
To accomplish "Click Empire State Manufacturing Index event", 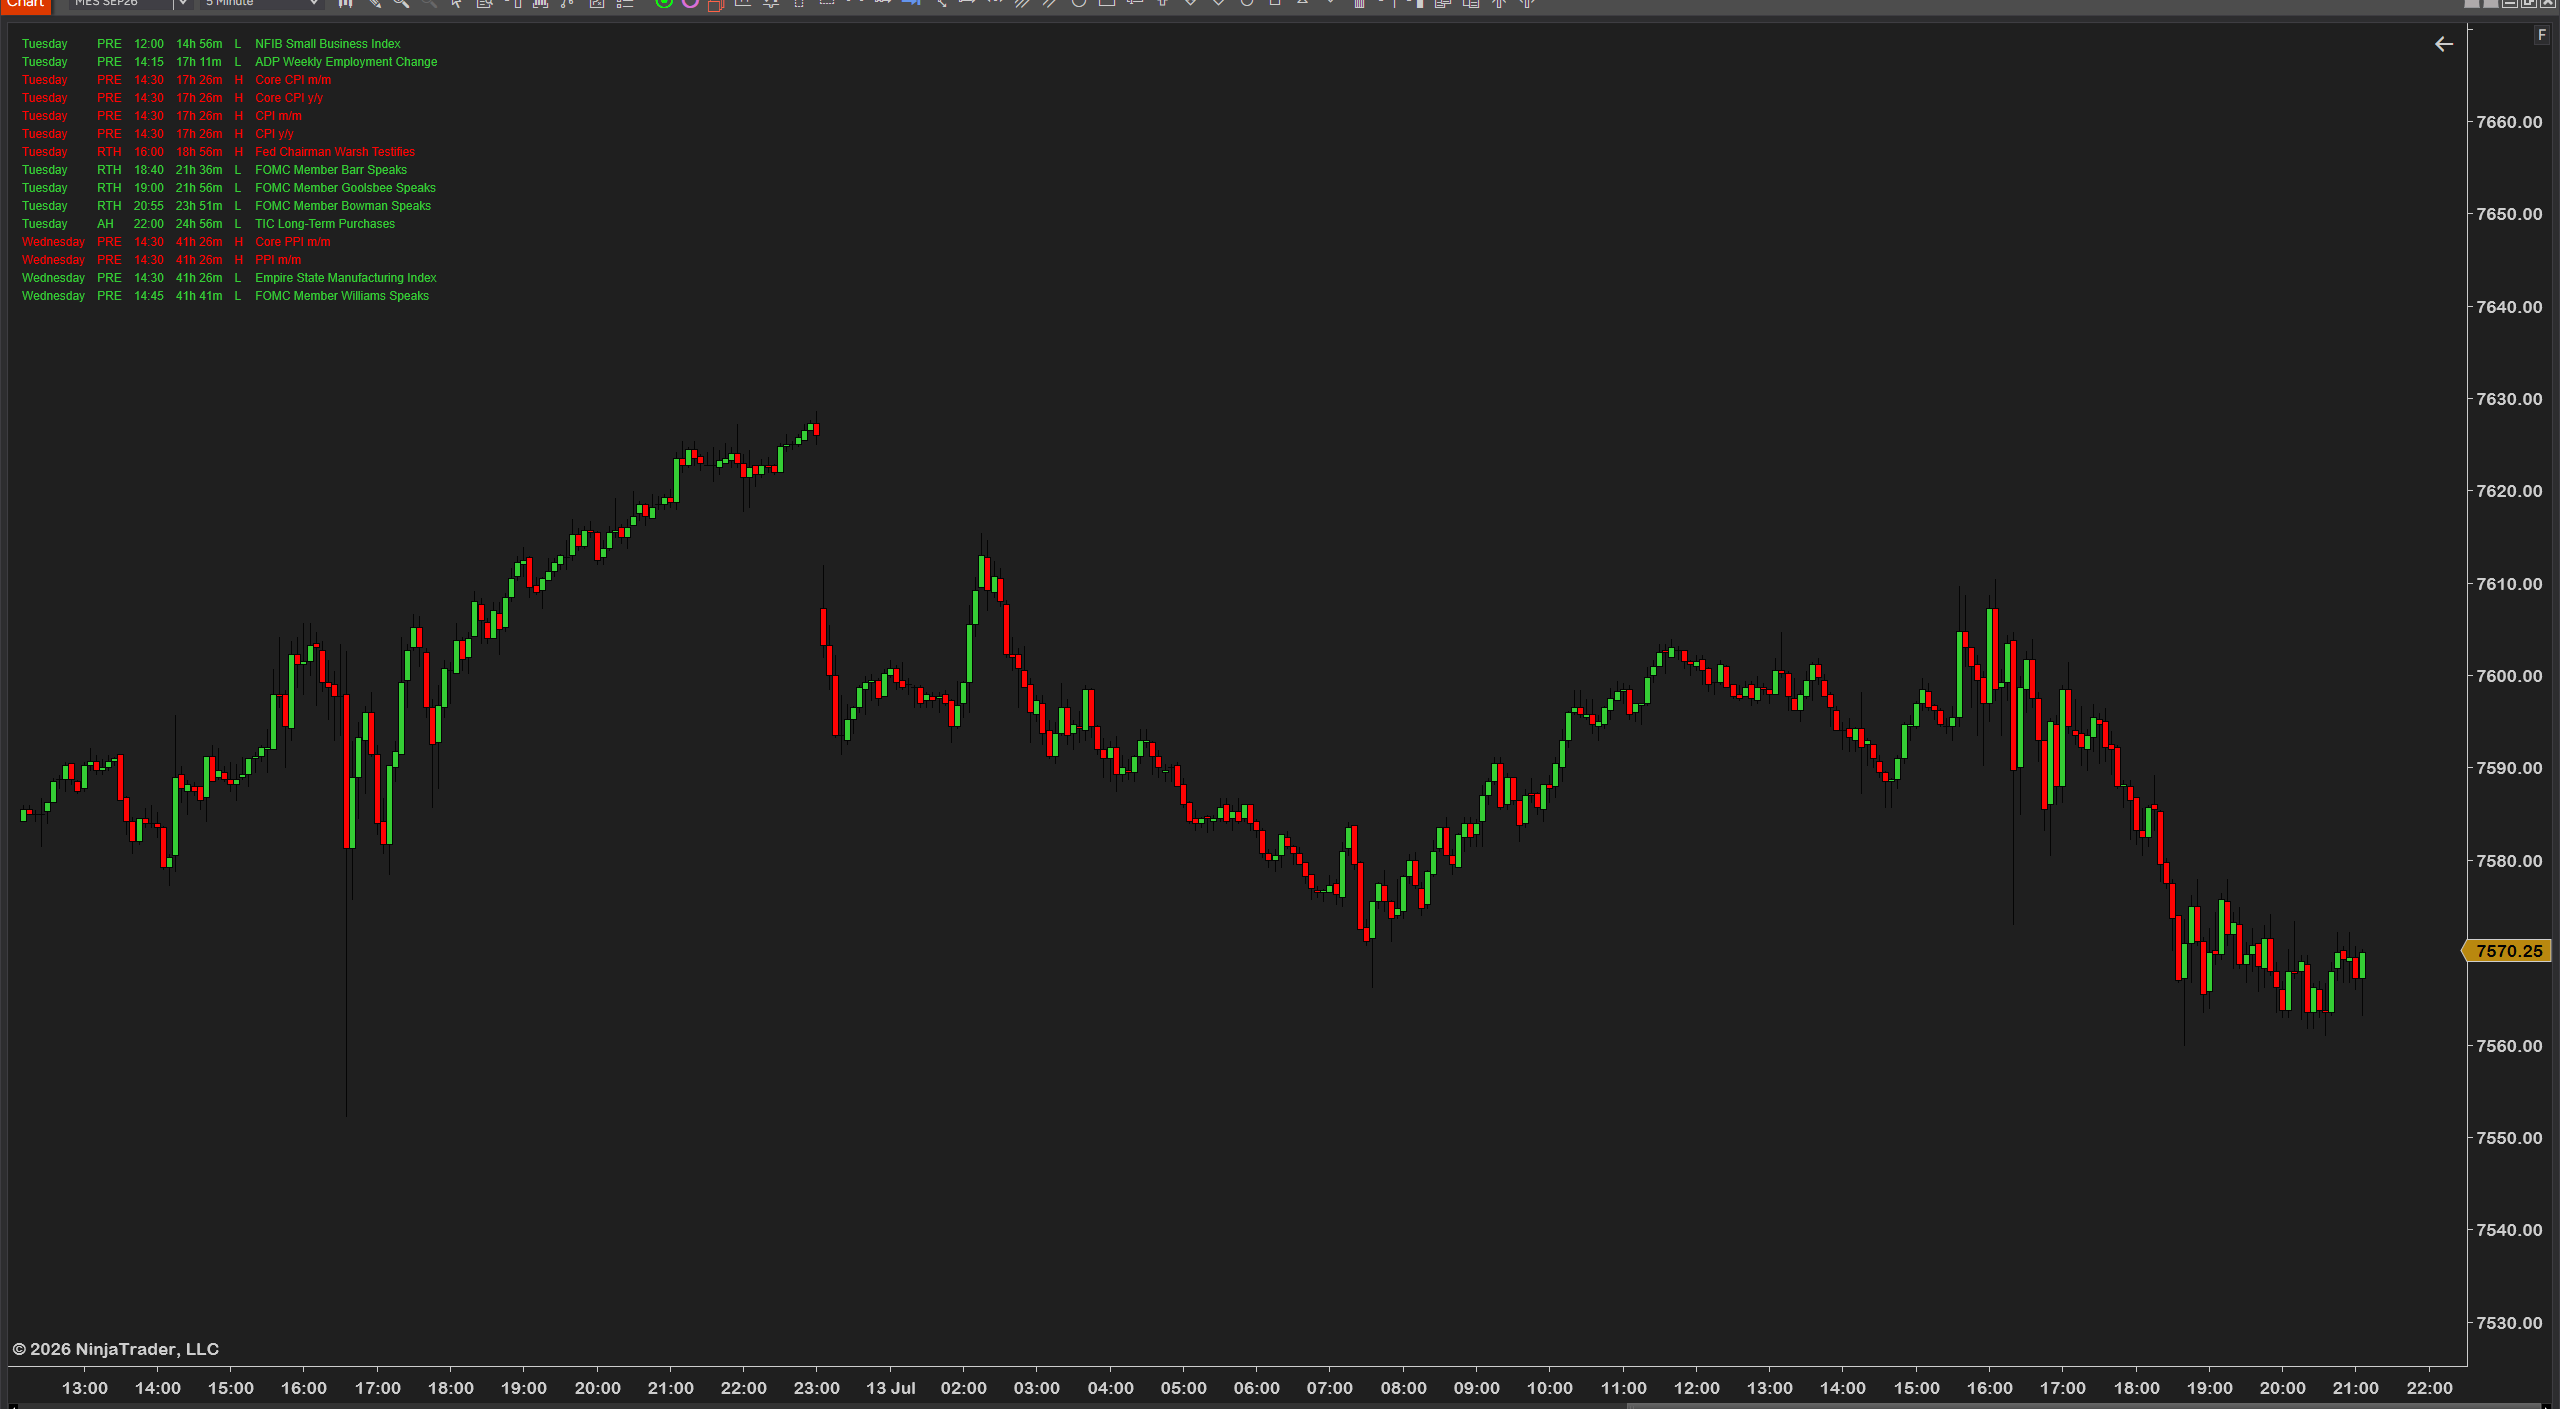I will pyautogui.click(x=229, y=278).
